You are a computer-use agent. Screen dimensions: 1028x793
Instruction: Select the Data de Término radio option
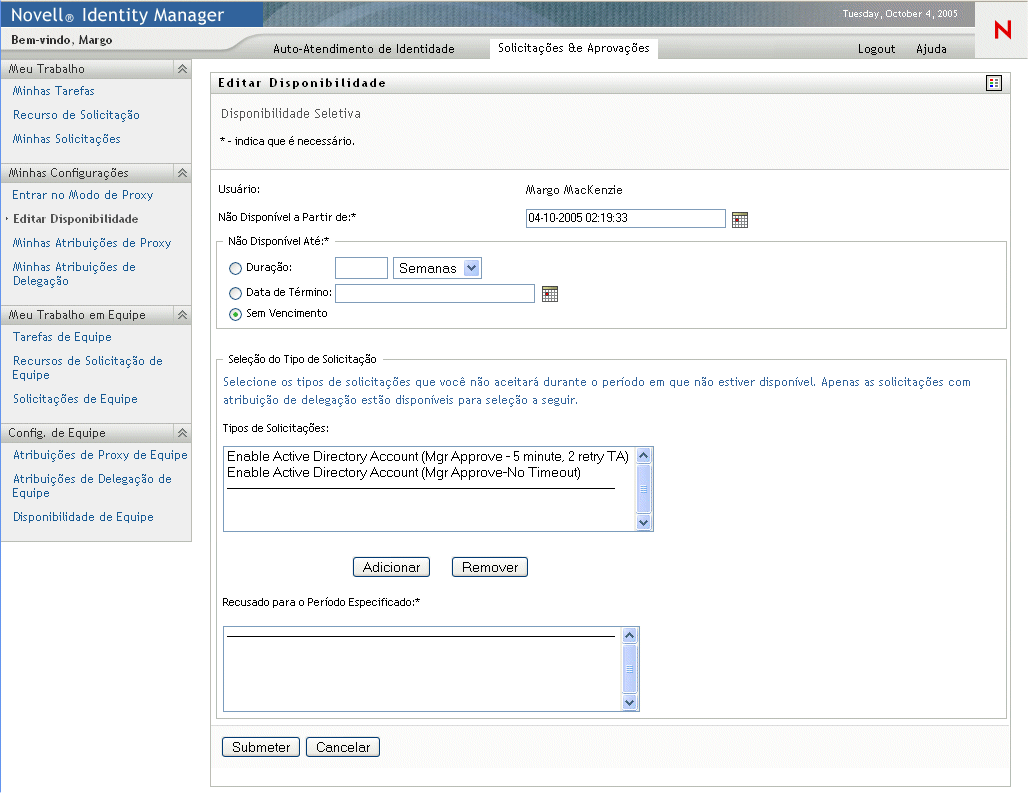(x=236, y=294)
